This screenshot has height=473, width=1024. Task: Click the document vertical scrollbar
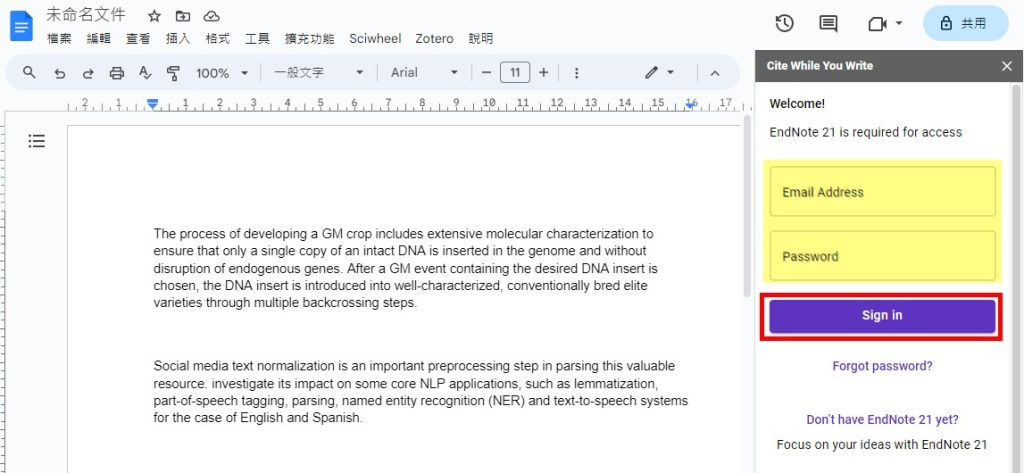tap(746, 207)
